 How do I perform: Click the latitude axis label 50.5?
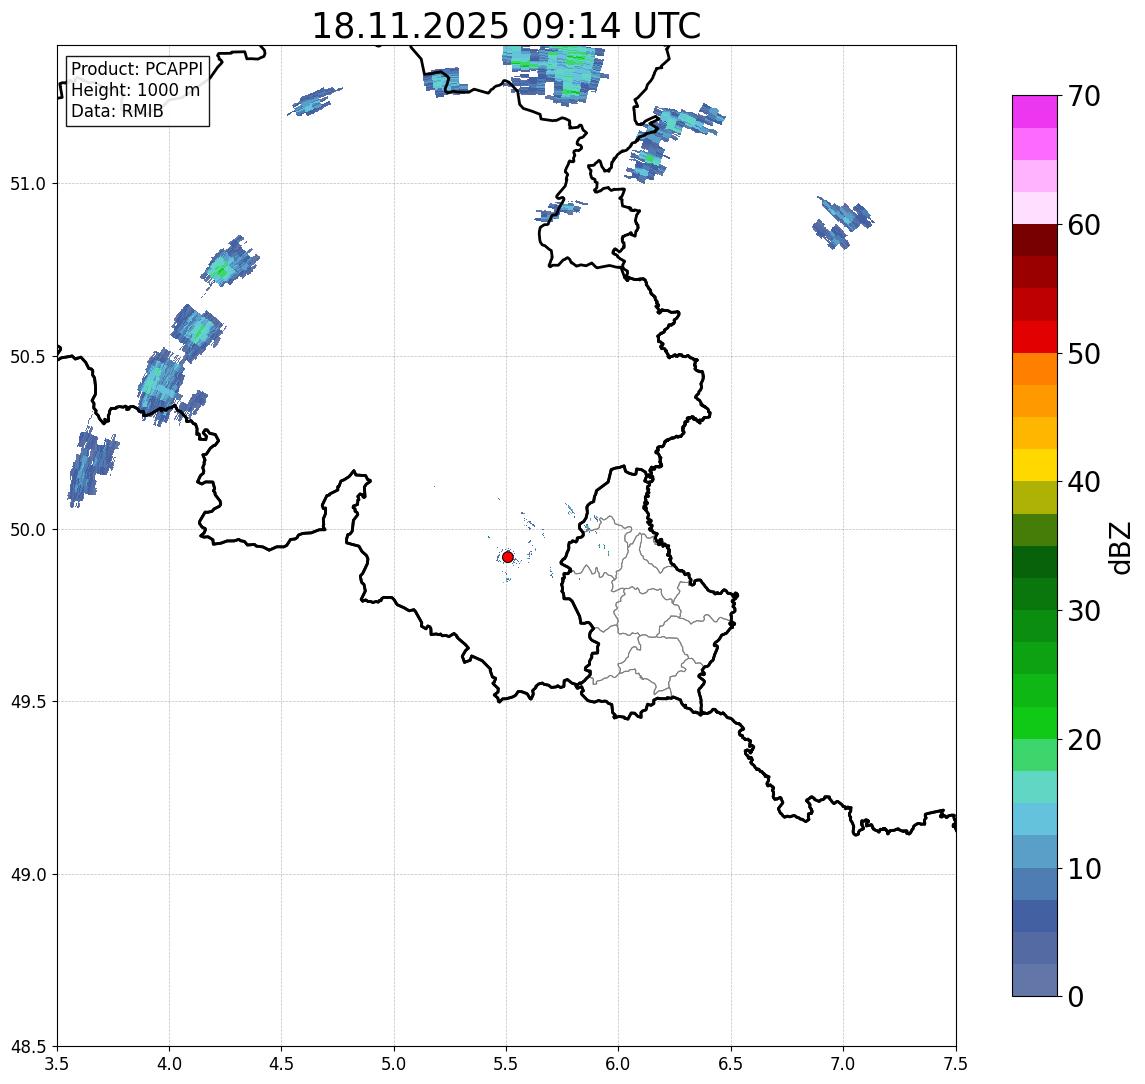point(28,357)
